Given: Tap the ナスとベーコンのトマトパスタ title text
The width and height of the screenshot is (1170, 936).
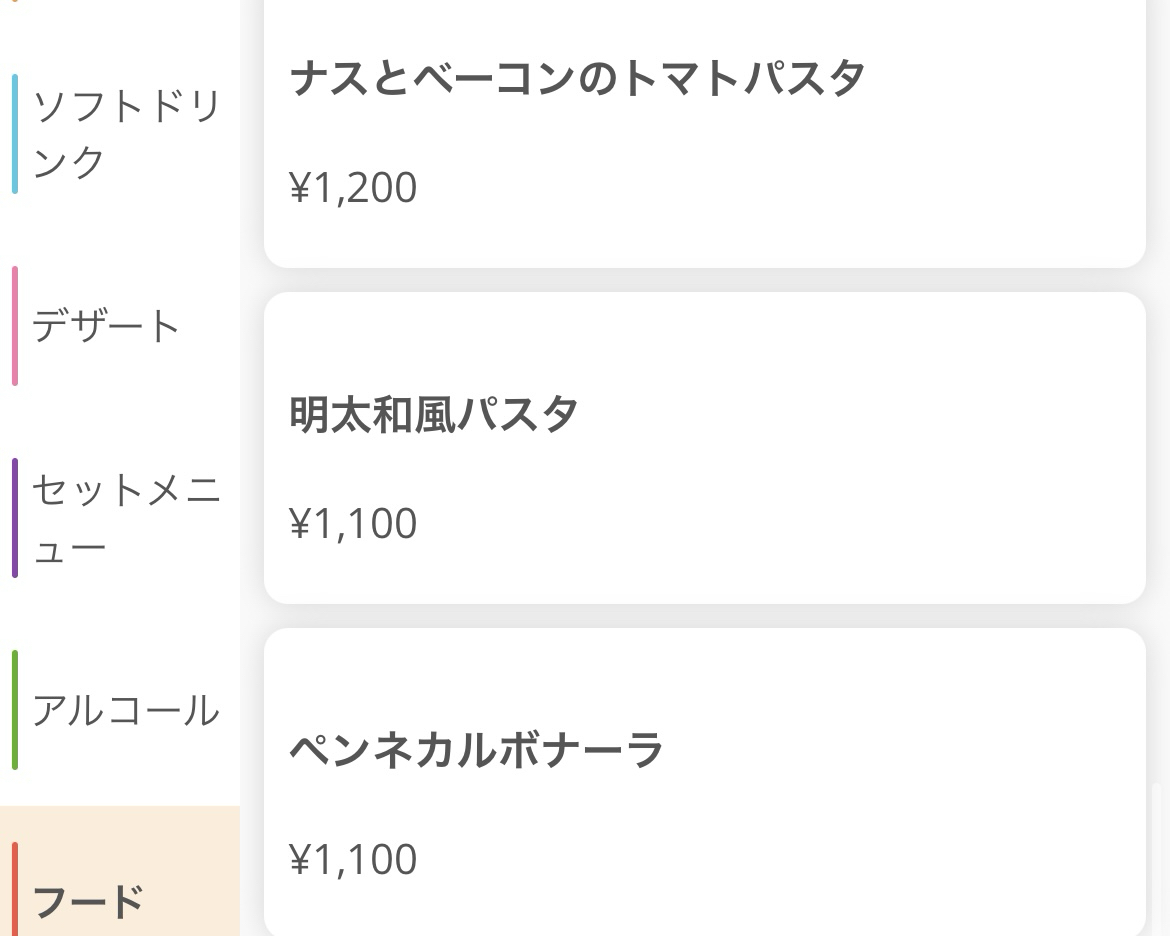Looking at the screenshot, I should (577, 78).
